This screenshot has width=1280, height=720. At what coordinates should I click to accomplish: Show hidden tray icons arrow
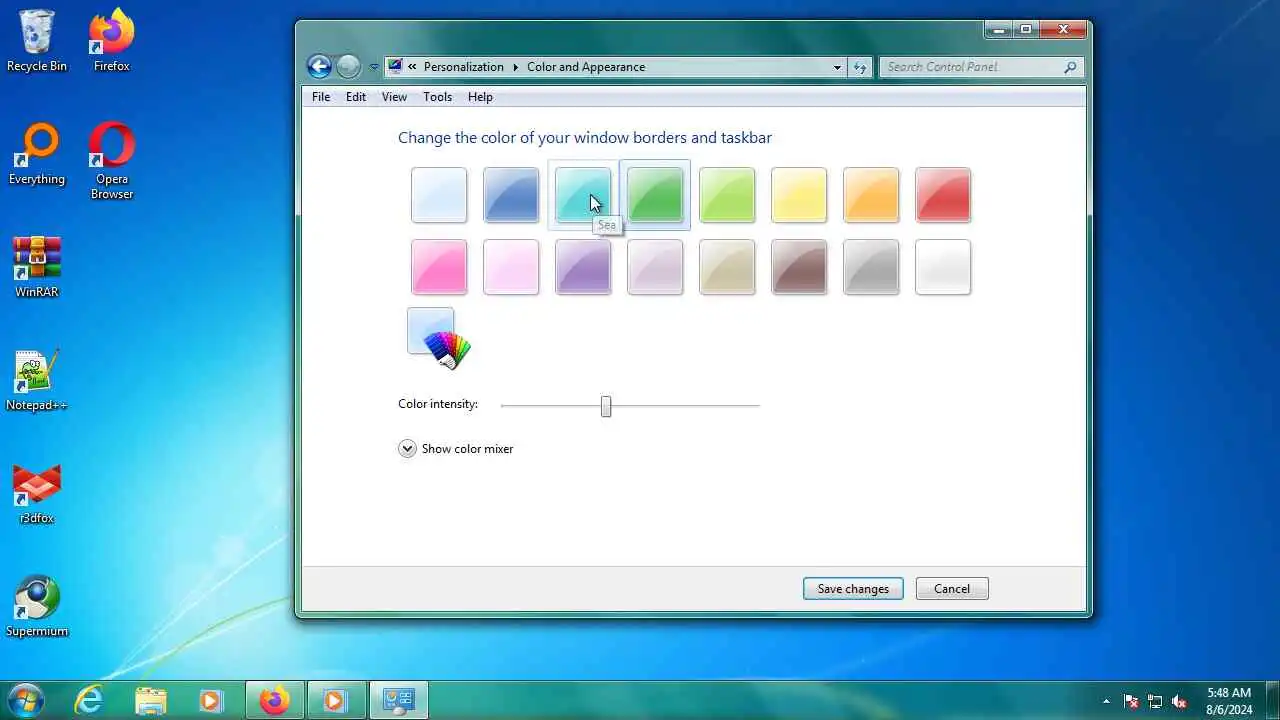coord(1106,701)
